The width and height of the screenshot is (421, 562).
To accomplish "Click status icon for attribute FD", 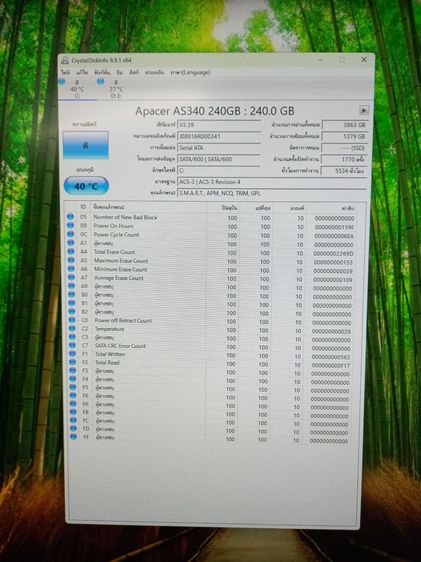I will click(x=73, y=428).
